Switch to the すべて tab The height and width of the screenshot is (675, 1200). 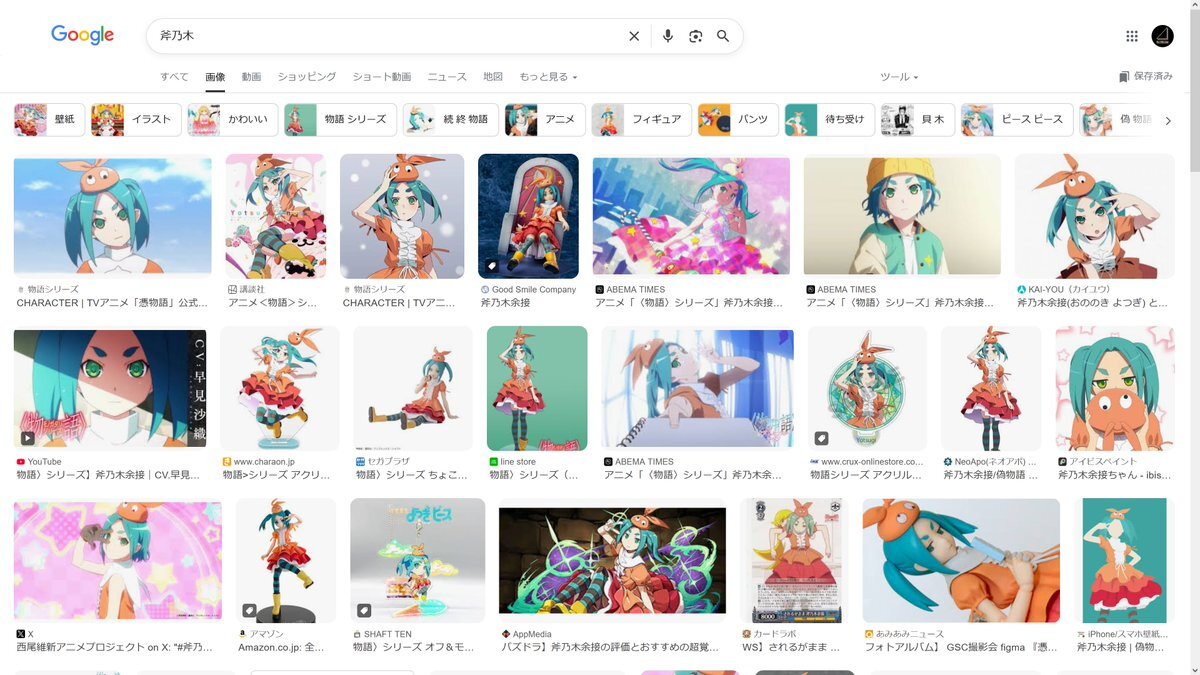click(174, 77)
